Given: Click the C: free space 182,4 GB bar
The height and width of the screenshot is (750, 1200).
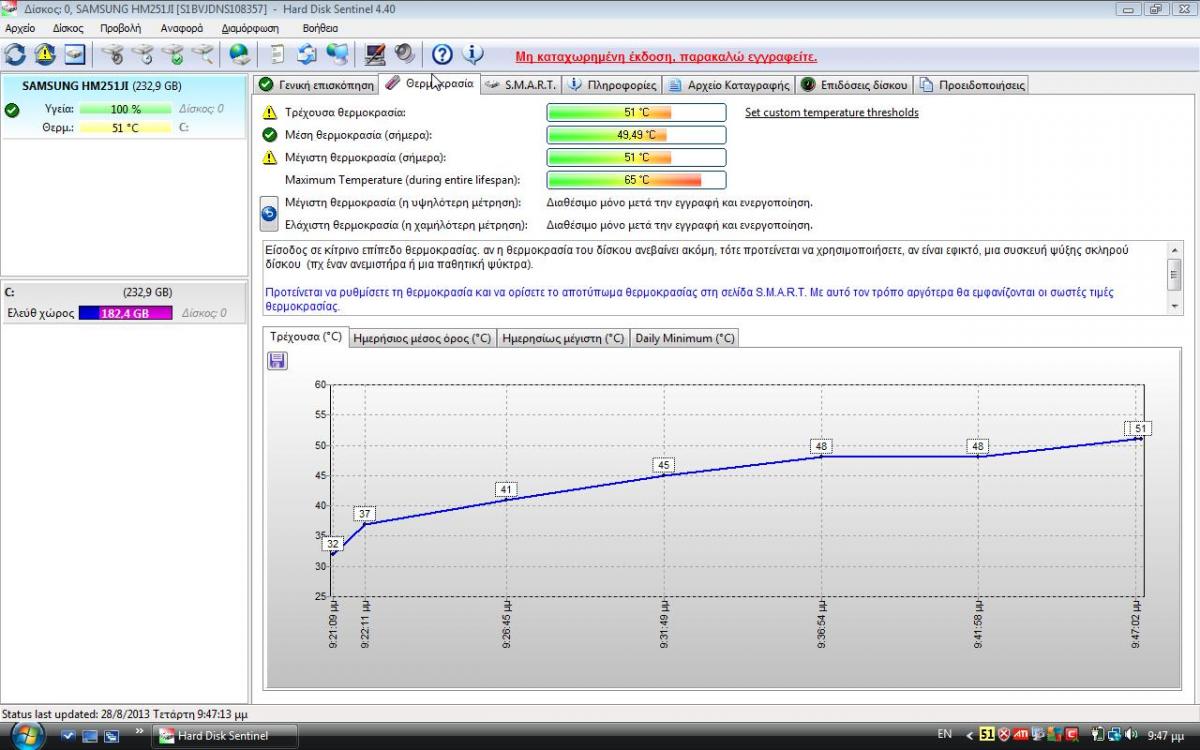Looking at the screenshot, I should 125,313.
